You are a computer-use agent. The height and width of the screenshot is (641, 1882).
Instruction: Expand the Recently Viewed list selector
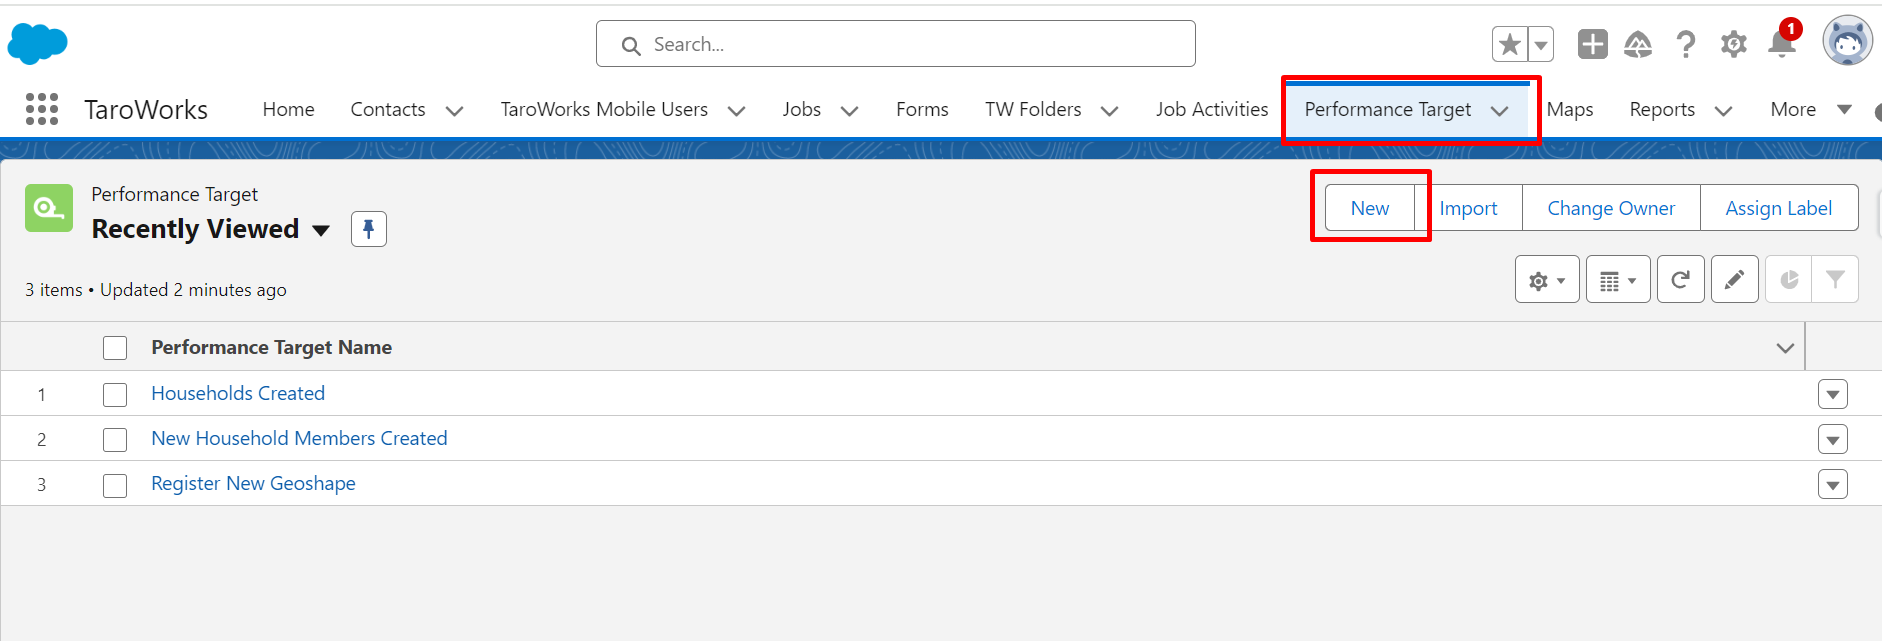pos(320,230)
